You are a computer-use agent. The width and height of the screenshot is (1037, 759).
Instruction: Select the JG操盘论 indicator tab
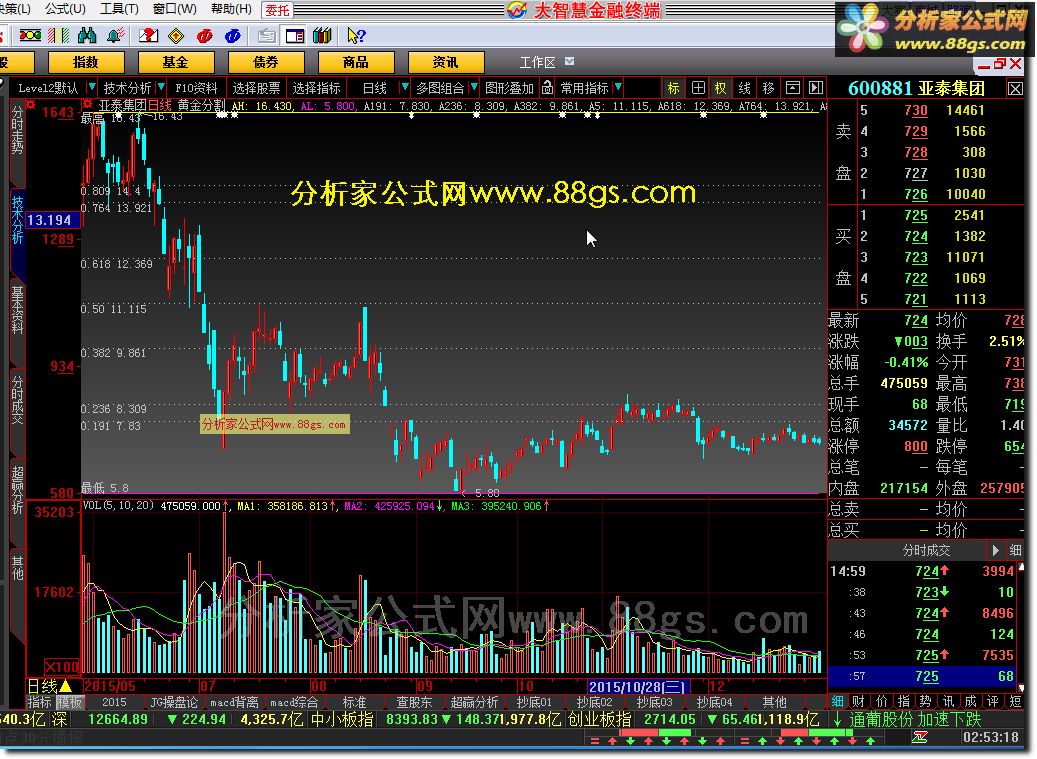pyautogui.click(x=174, y=702)
